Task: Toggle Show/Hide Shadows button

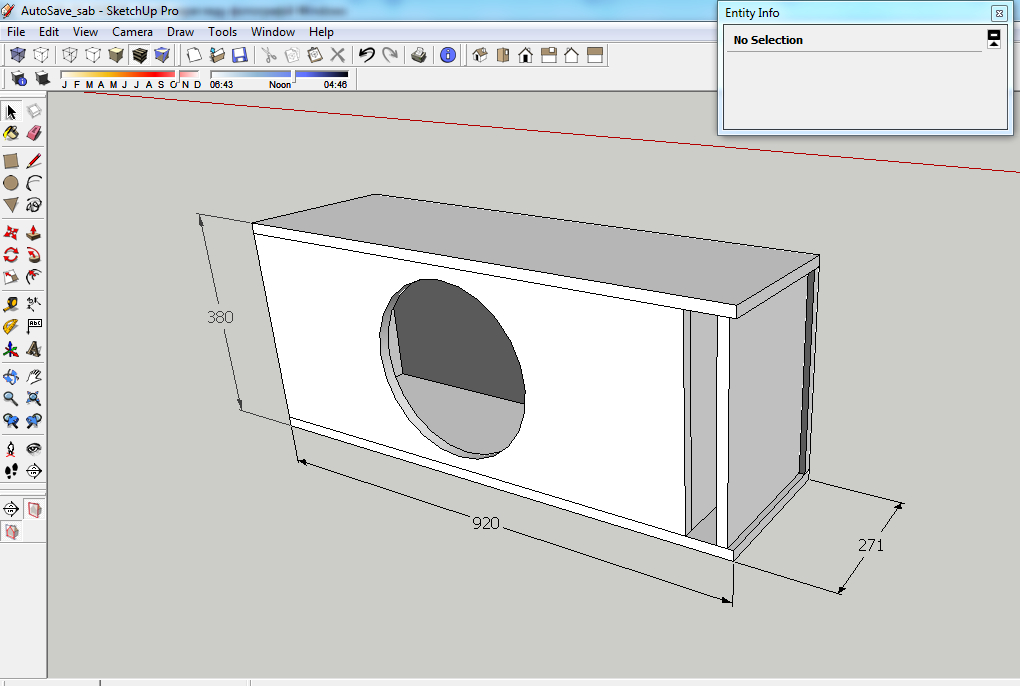Action: coord(42,79)
